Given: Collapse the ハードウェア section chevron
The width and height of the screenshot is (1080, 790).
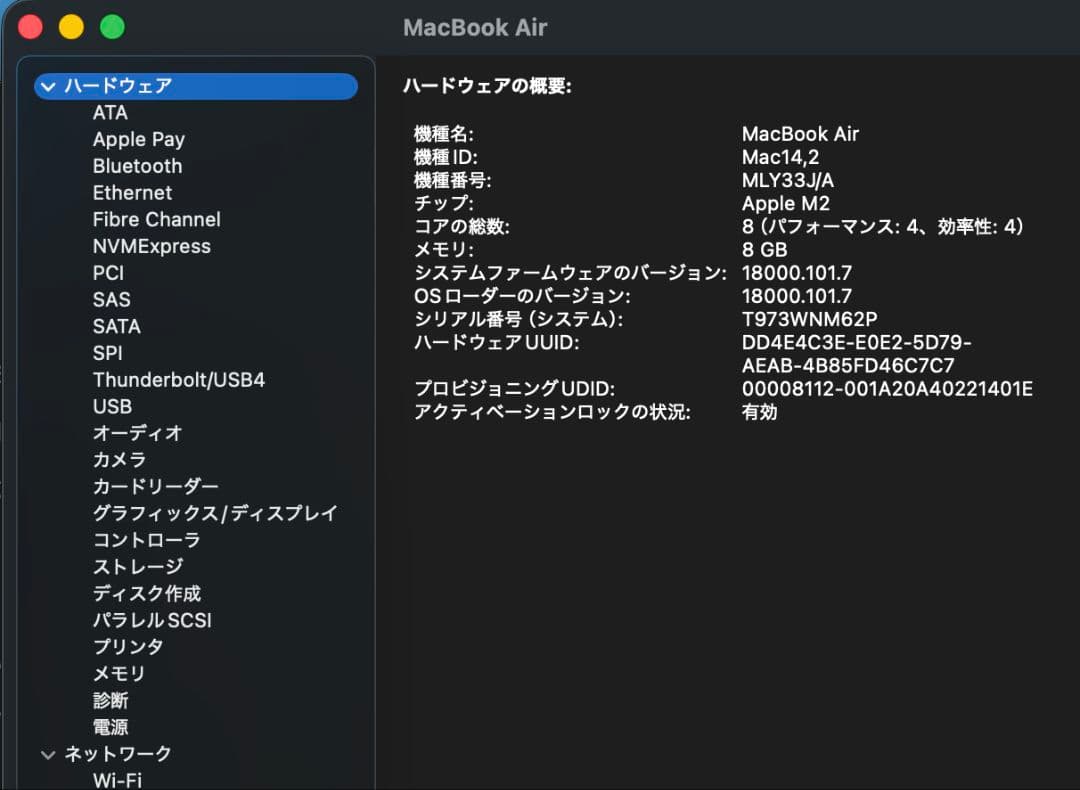Looking at the screenshot, I should (48, 87).
